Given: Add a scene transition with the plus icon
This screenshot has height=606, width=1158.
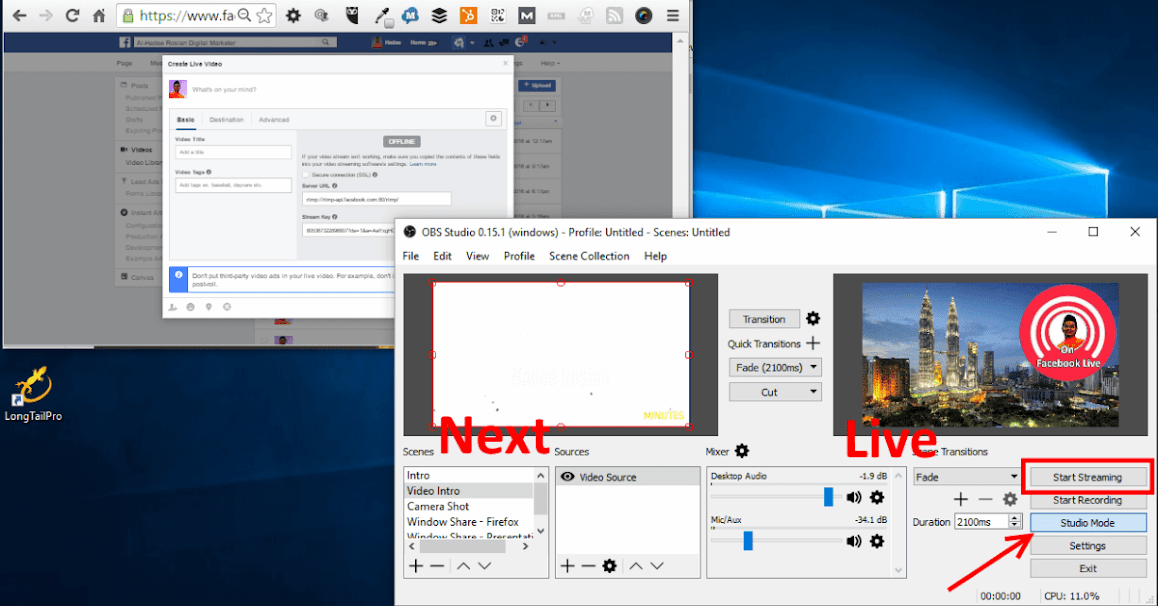Looking at the screenshot, I should pyautogui.click(x=960, y=500).
